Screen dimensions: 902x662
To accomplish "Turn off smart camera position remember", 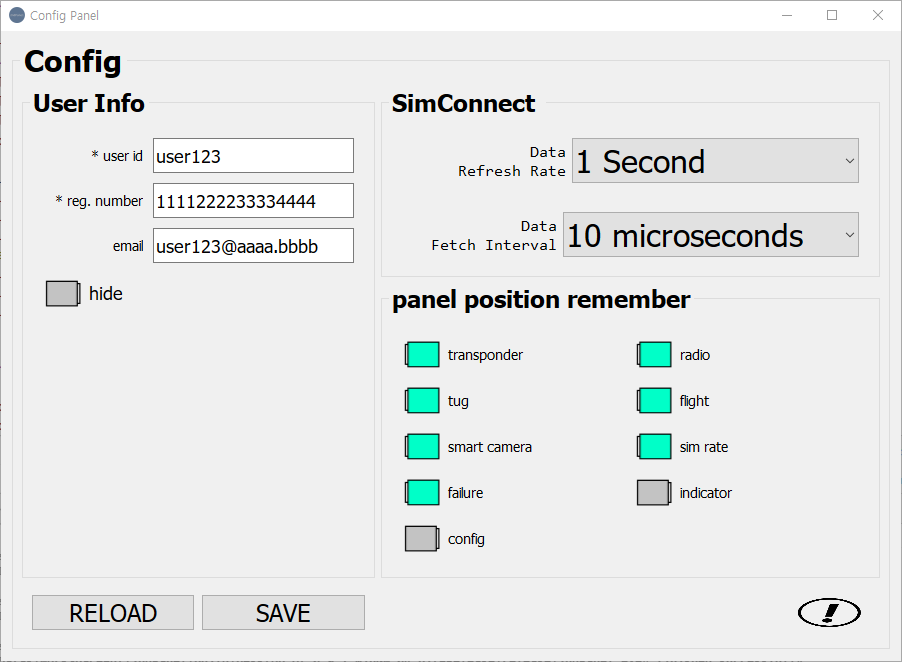I will [x=422, y=447].
